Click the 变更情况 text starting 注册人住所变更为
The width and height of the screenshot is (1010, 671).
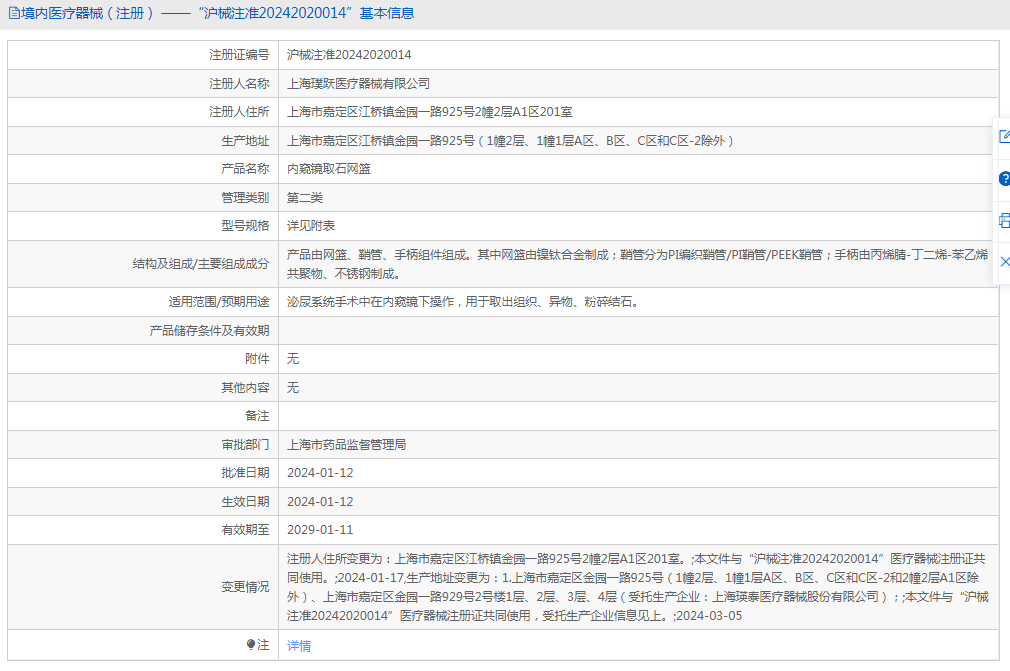637,587
